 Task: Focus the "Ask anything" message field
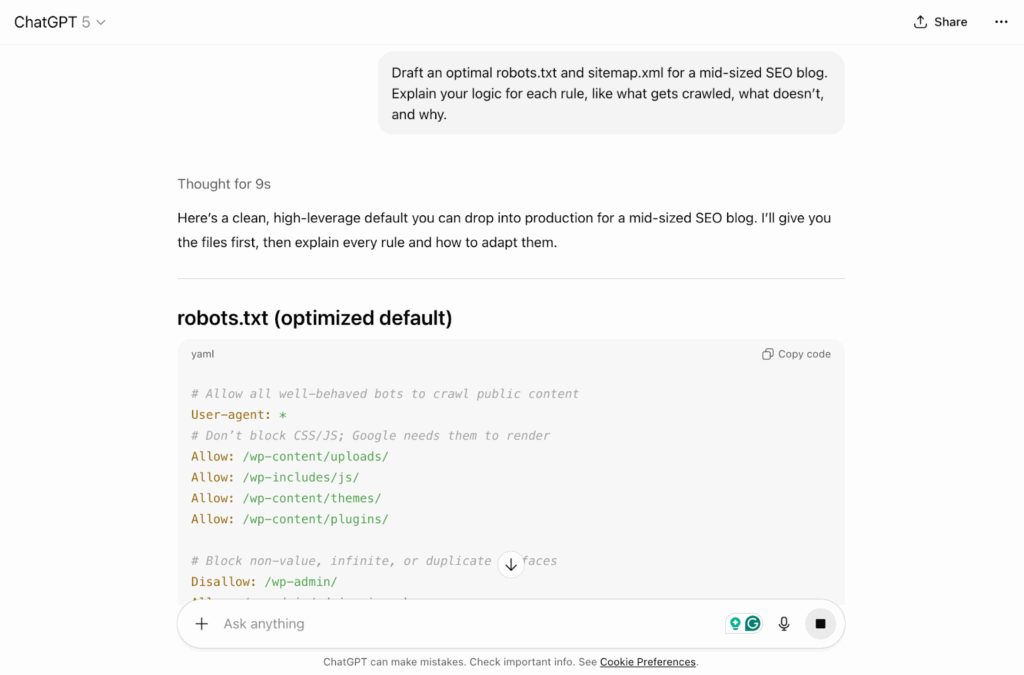(x=460, y=624)
